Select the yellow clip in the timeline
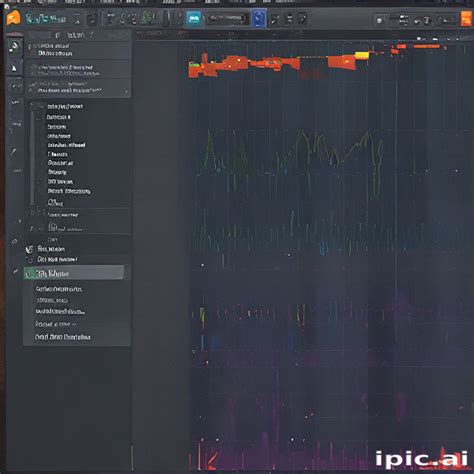This screenshot has height=474, width=474. point(362,55)
